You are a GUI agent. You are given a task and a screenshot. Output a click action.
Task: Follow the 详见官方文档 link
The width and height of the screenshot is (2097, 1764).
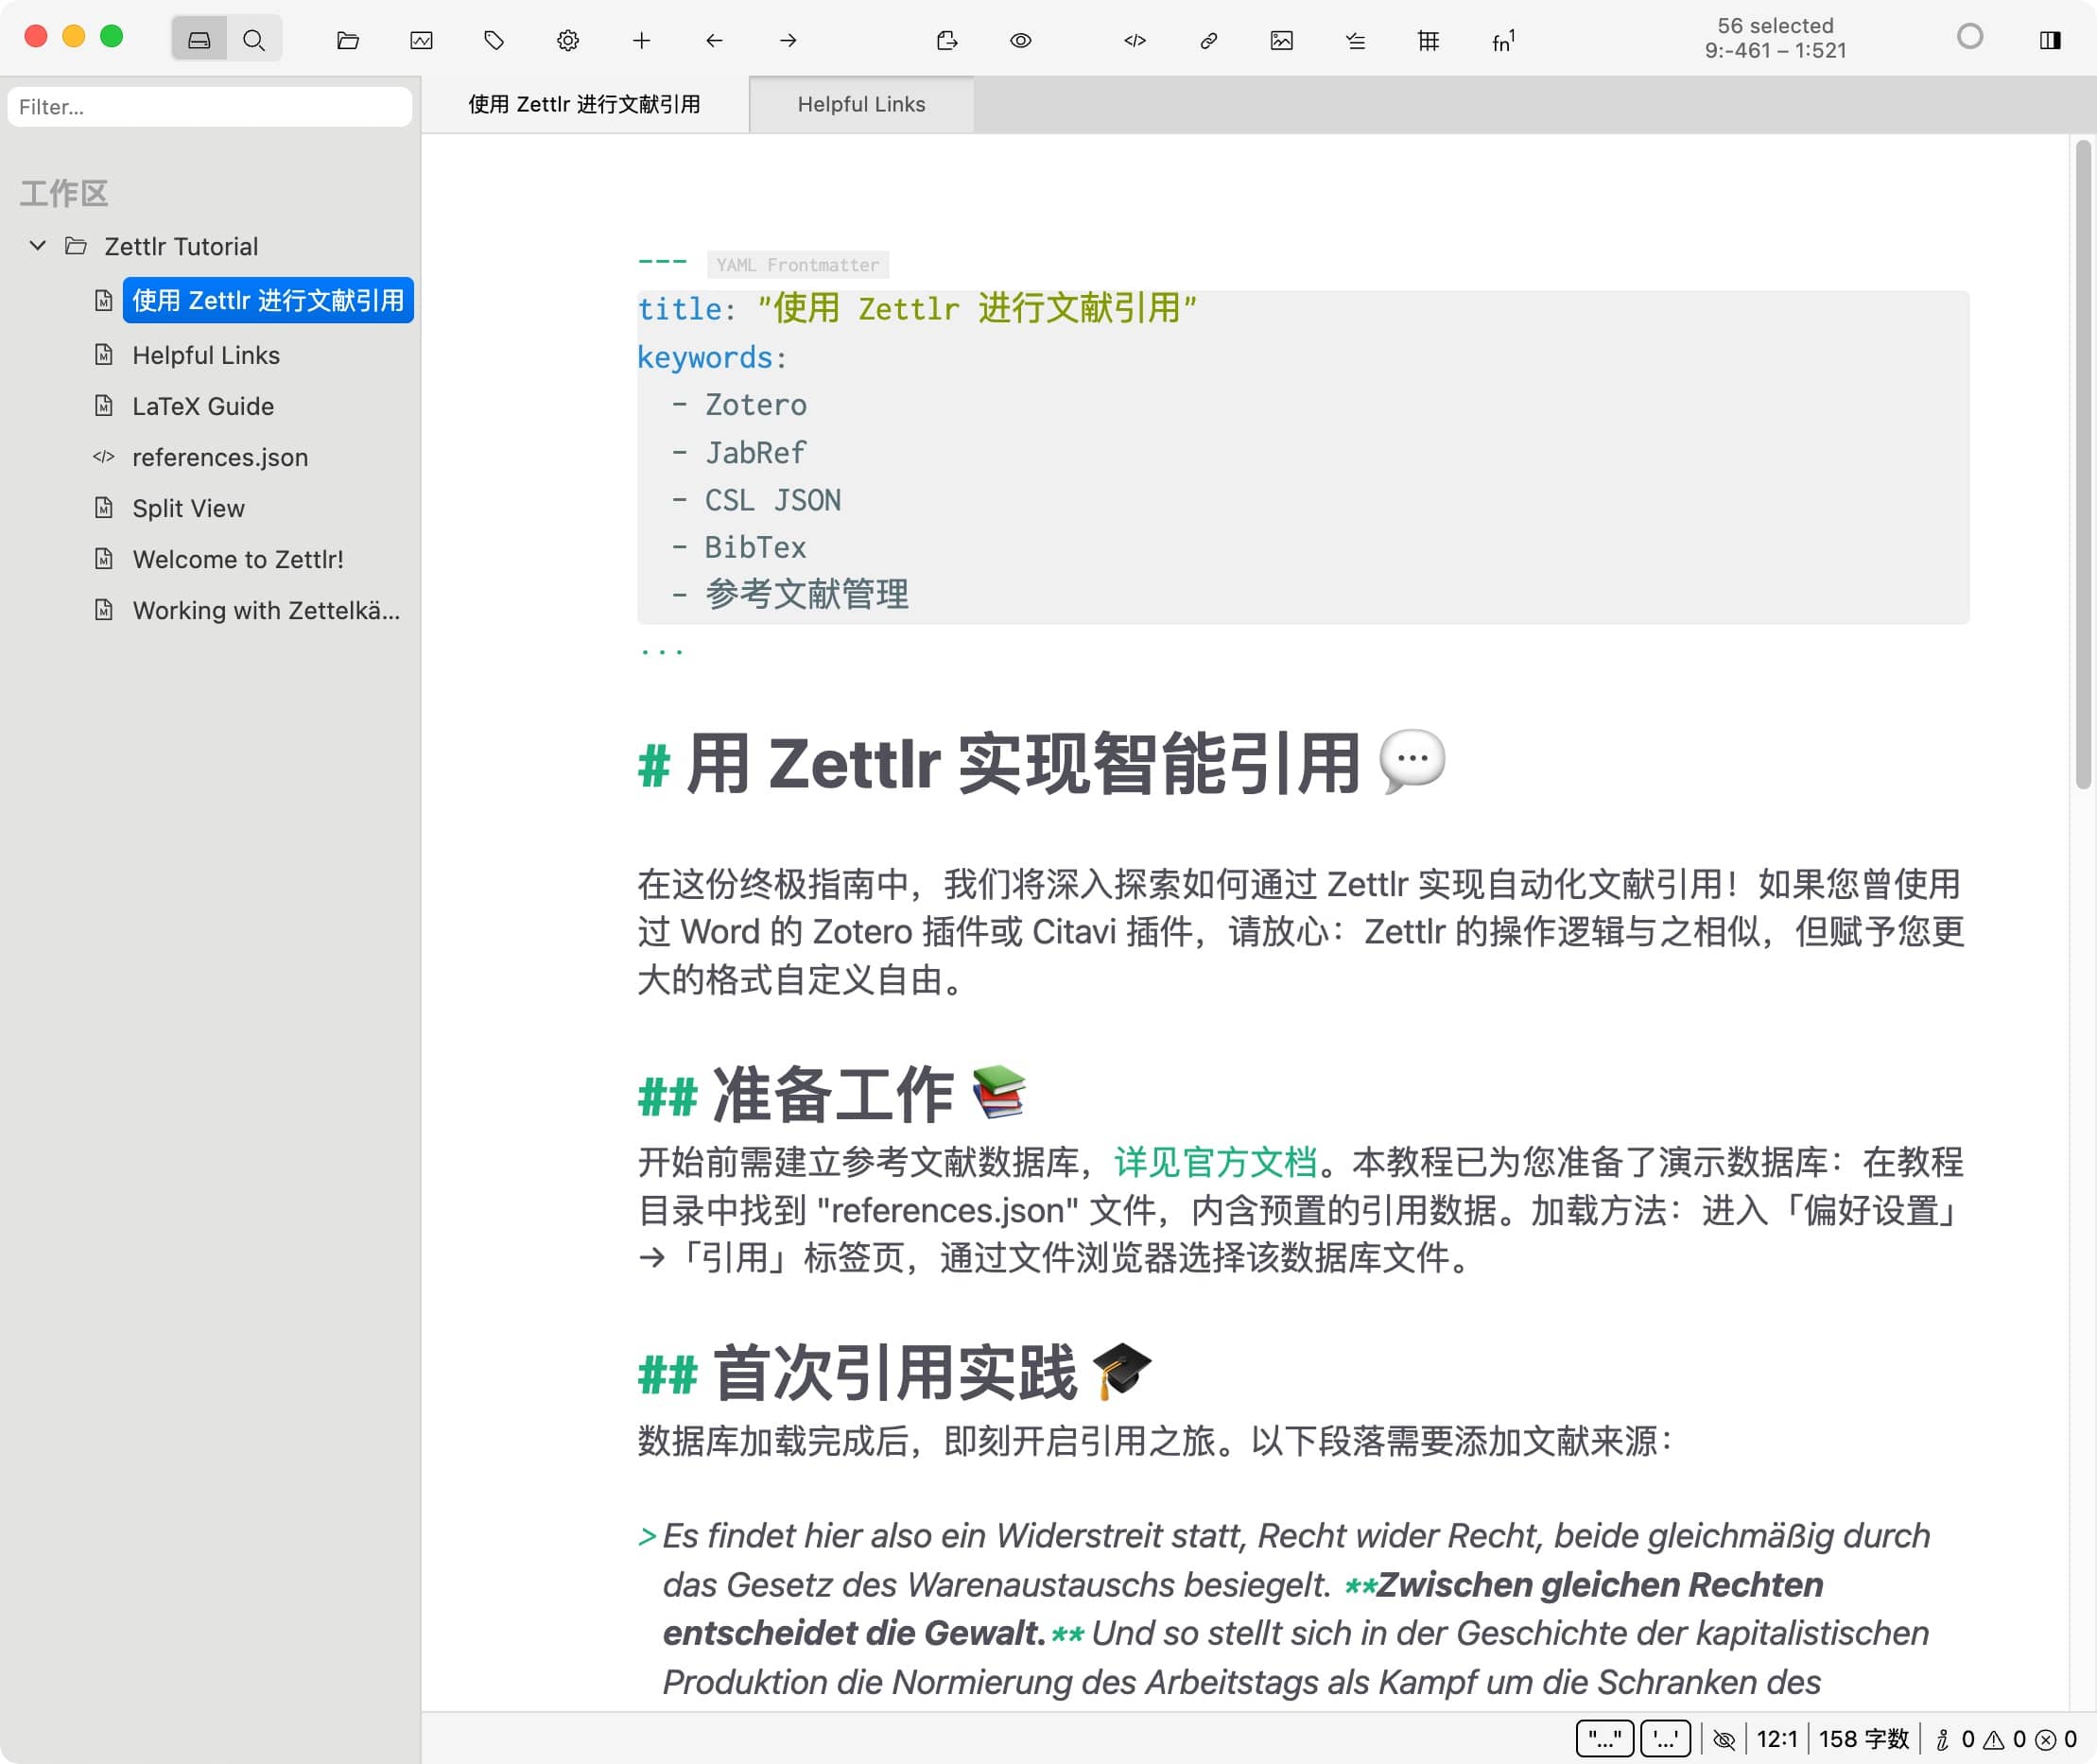coord(1215,1161)
